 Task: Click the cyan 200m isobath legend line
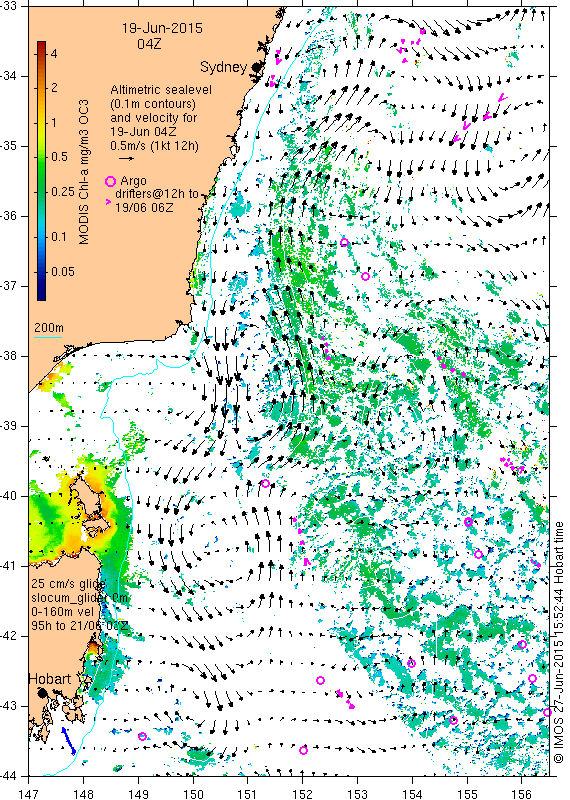pos(48,337)
